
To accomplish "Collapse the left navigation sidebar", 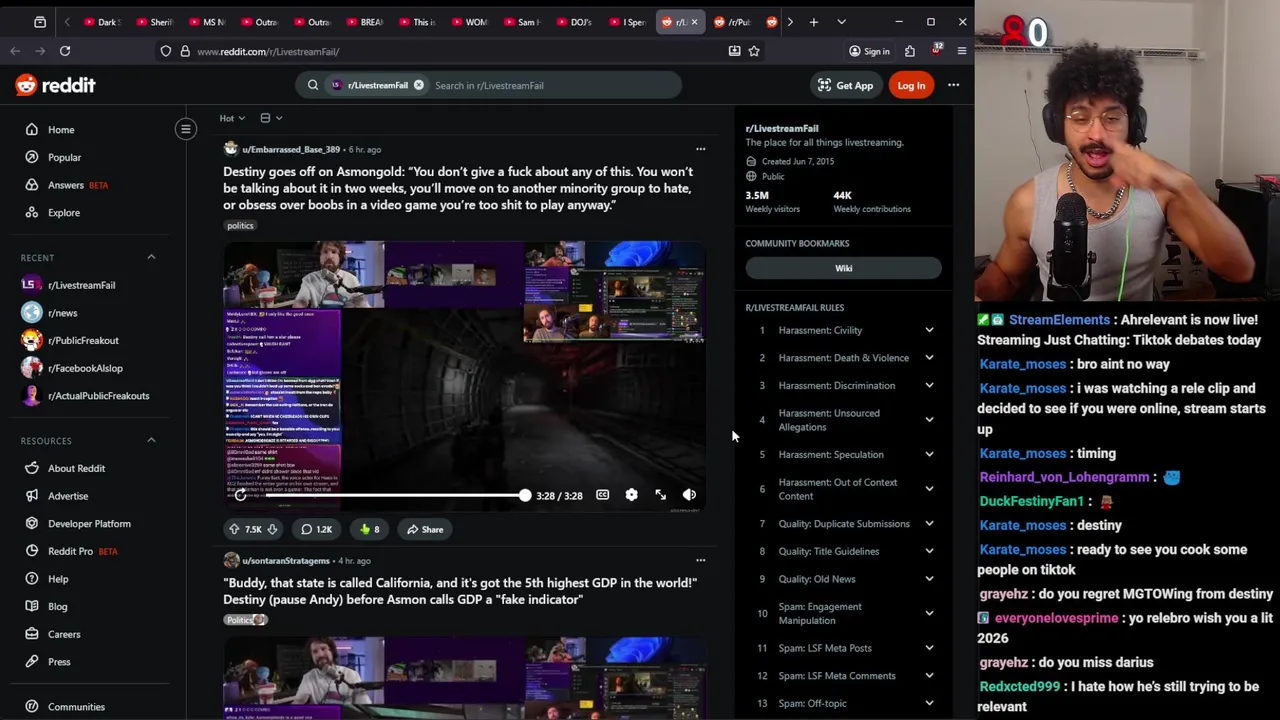I will pyautogui.click(x=186, y=129).
